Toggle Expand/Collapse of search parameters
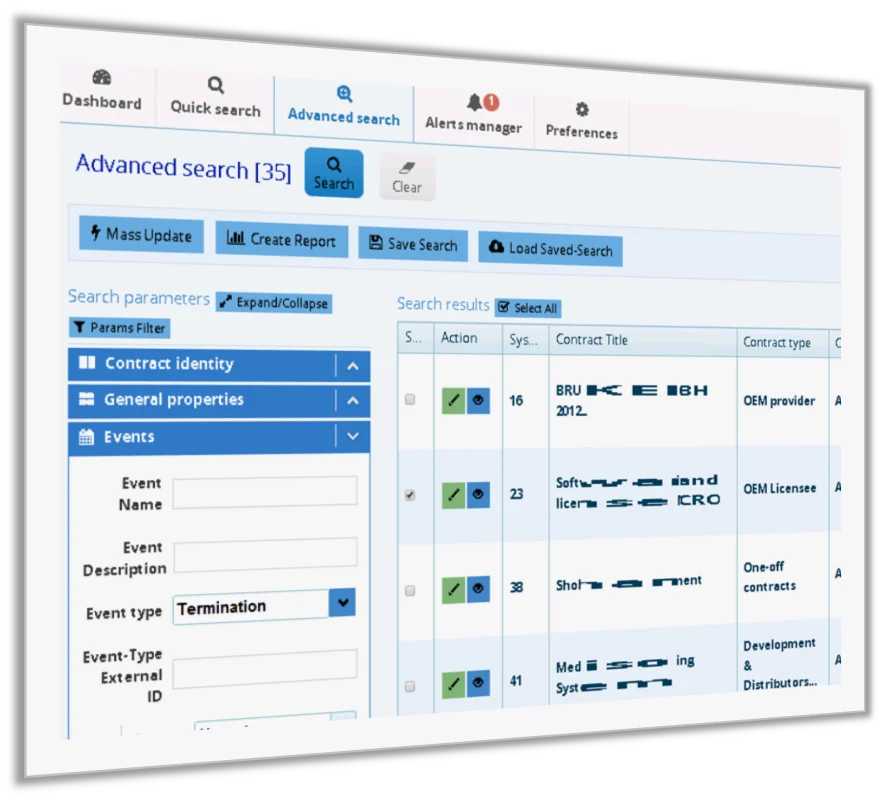This screenshot has width=880, height=800. click(x=274, y=303)
